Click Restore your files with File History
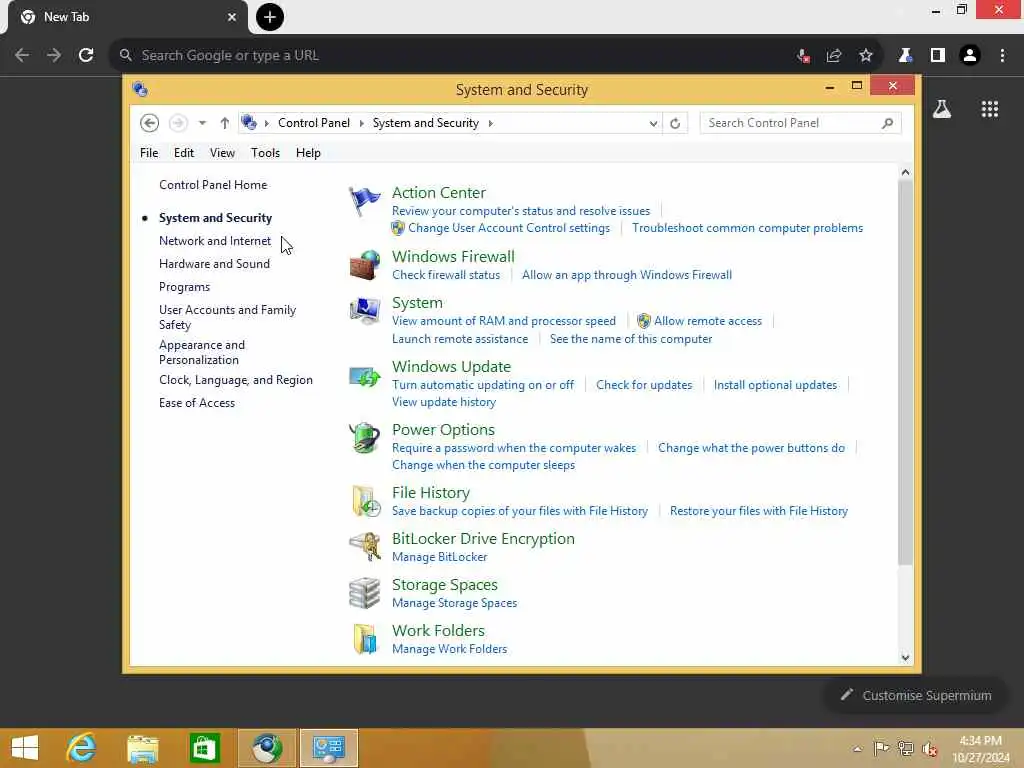 coord(759,511)
